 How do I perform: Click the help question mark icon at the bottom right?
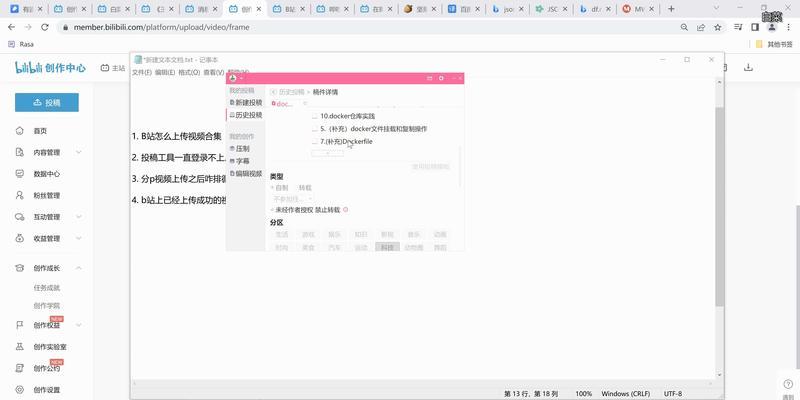(x=787, y=384)
